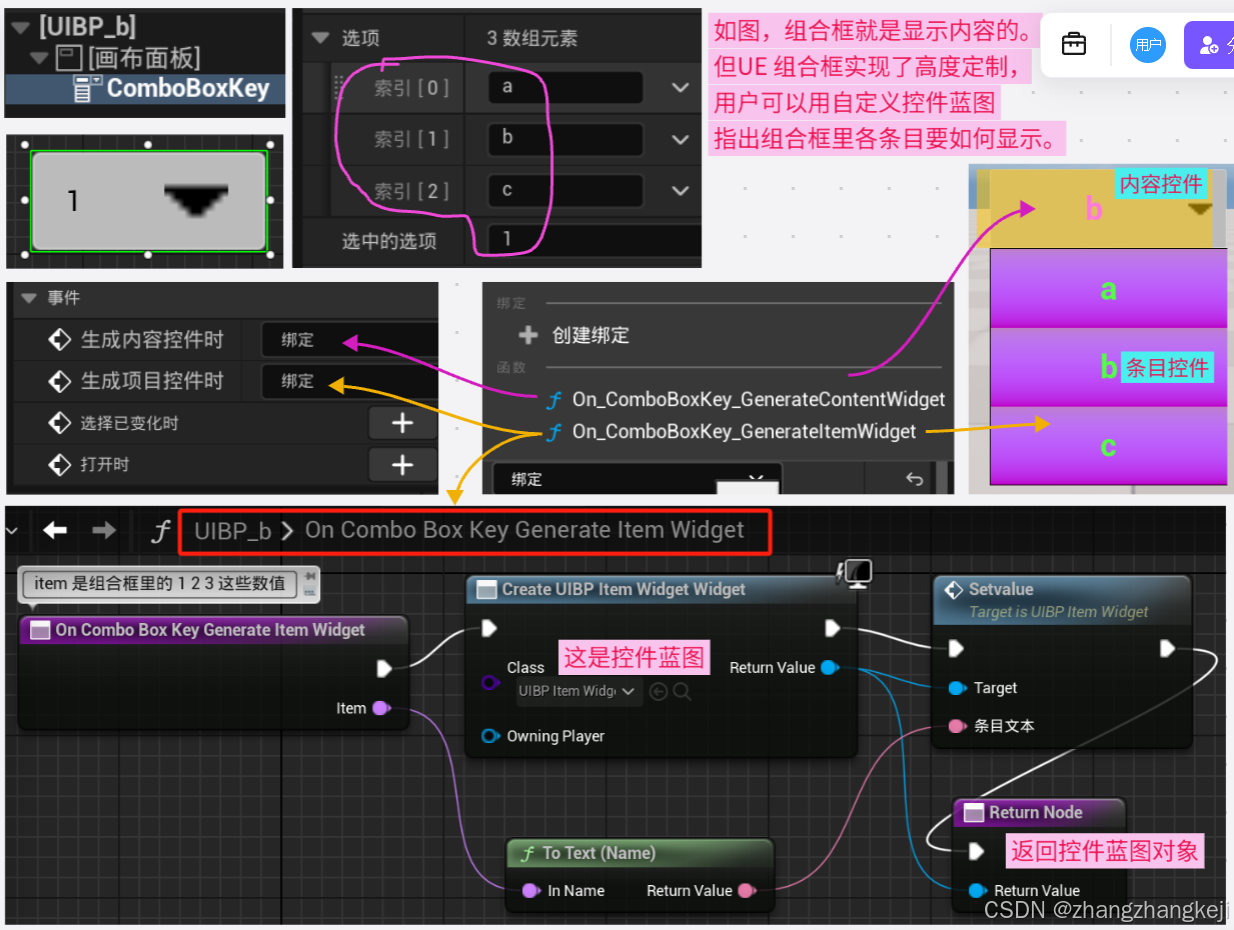Click the 索引 [2] field containing c
This screenshot has width=1234, height=930.
tap(566, 190)
